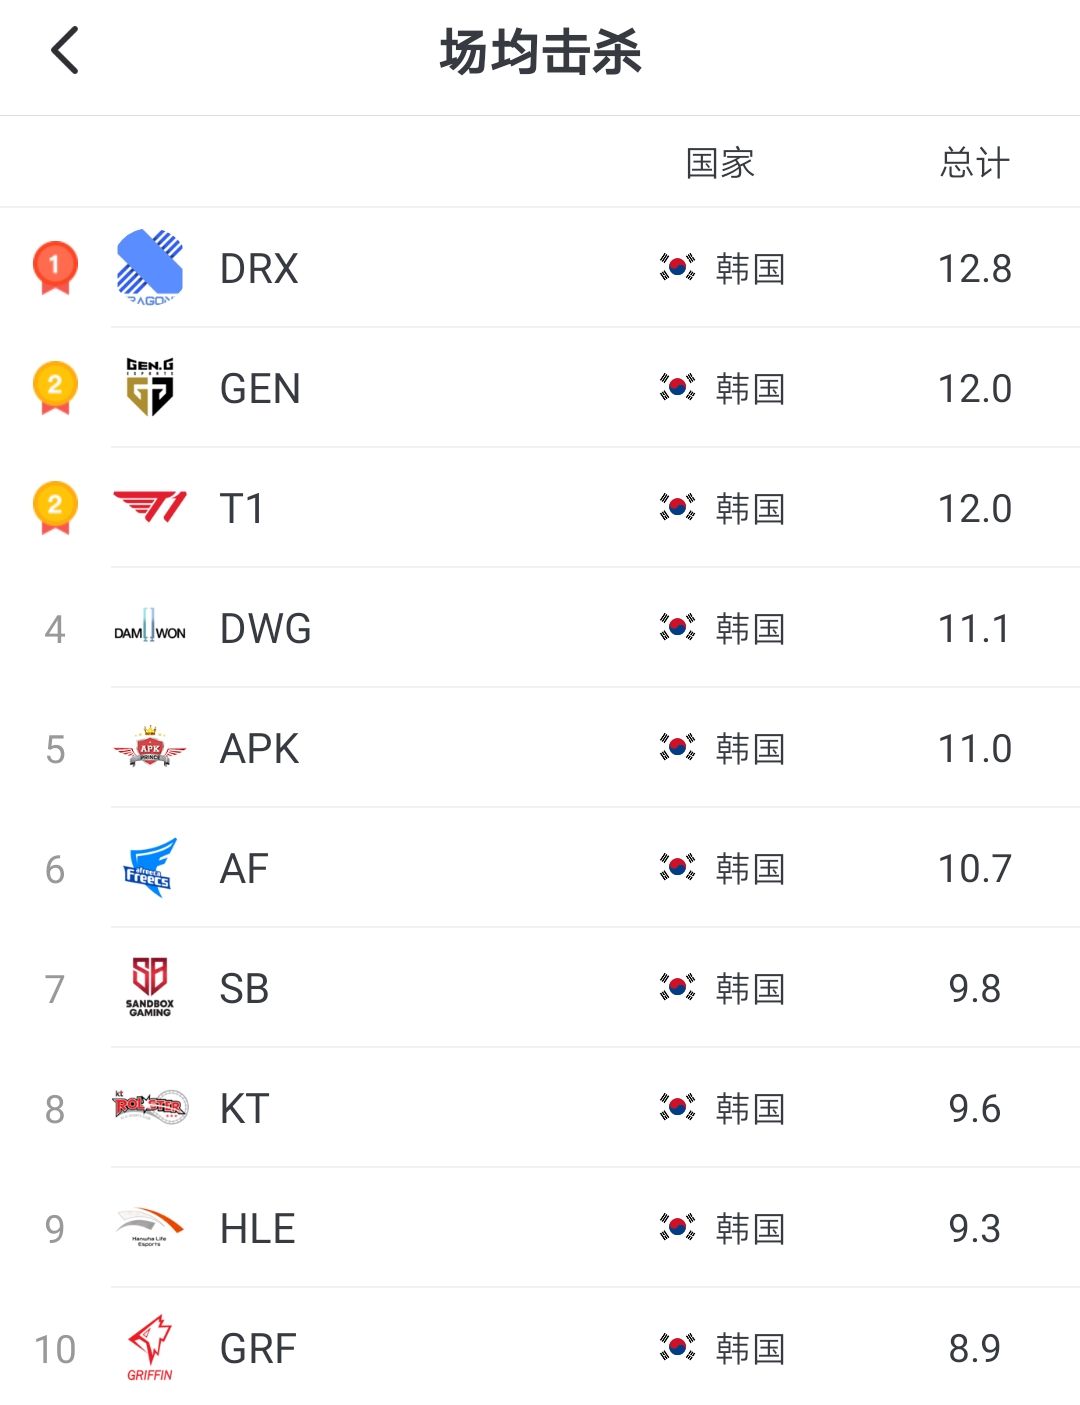Click the 国家 column header
This screenshot has width=1080, height=1405.
coord(720,163)
